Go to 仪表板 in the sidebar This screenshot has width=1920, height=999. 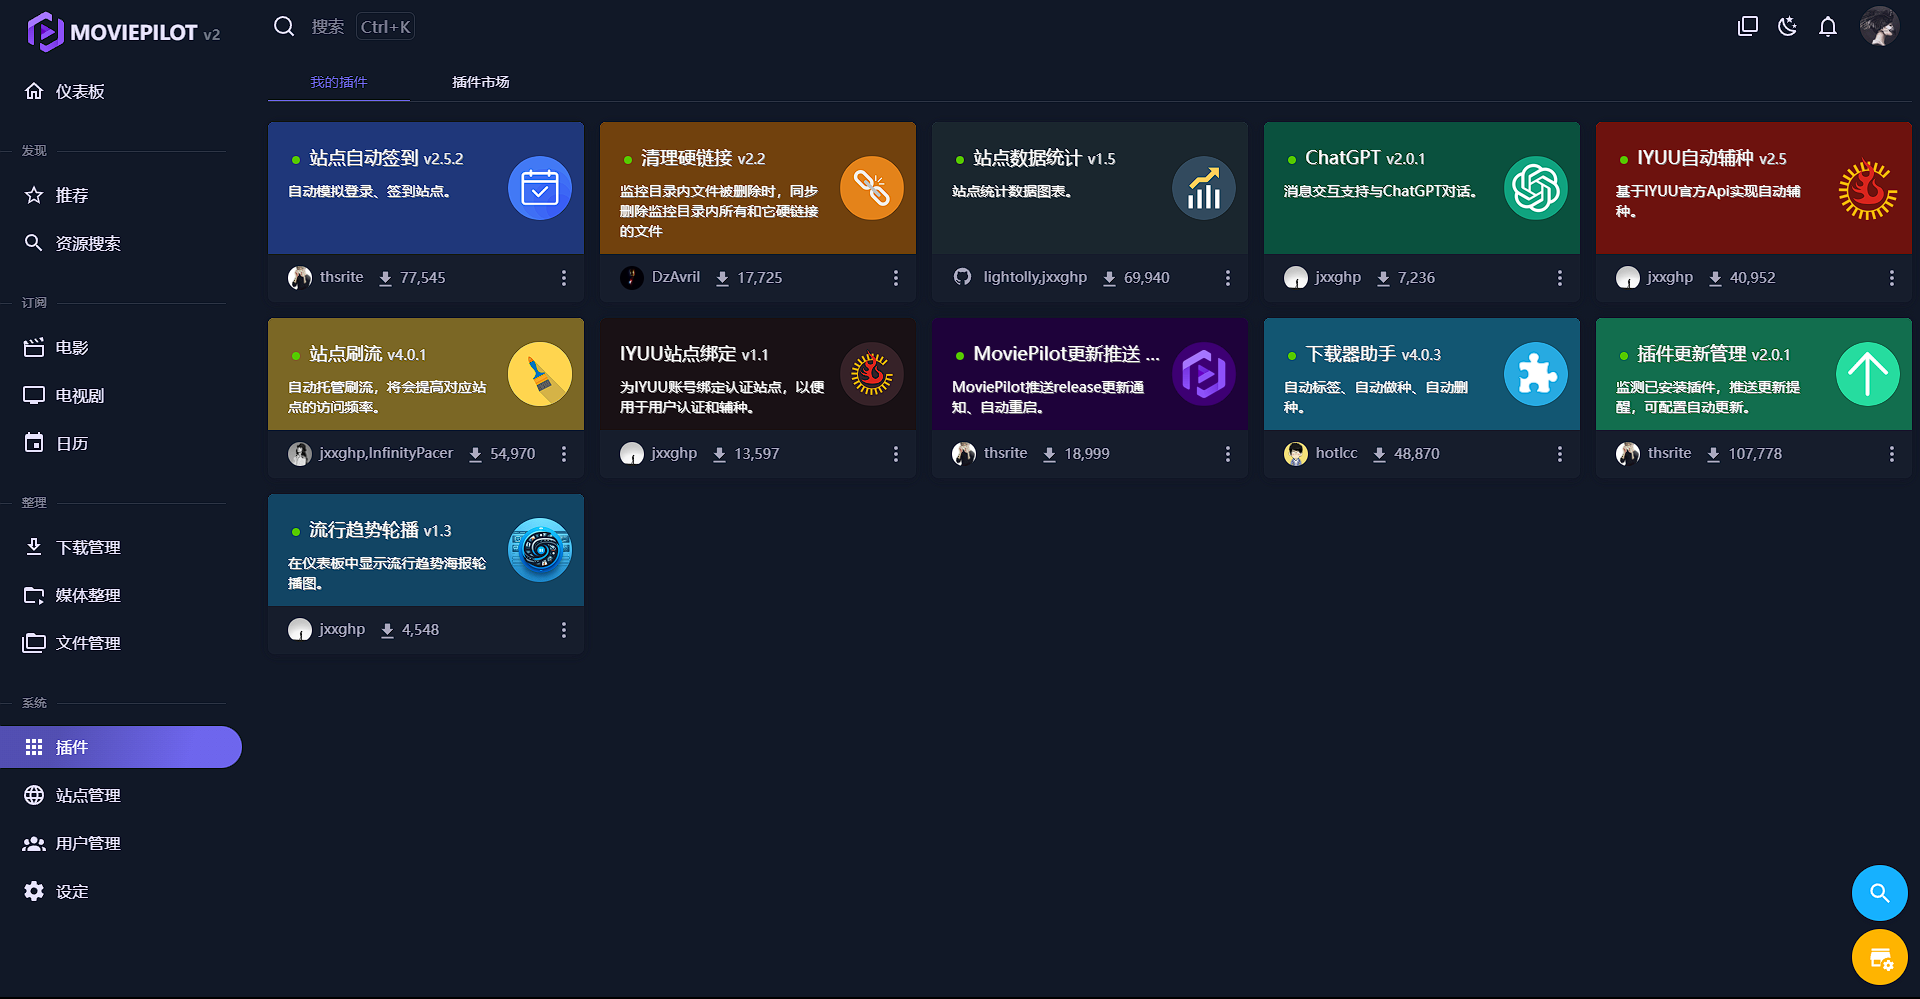pos(120,91)
